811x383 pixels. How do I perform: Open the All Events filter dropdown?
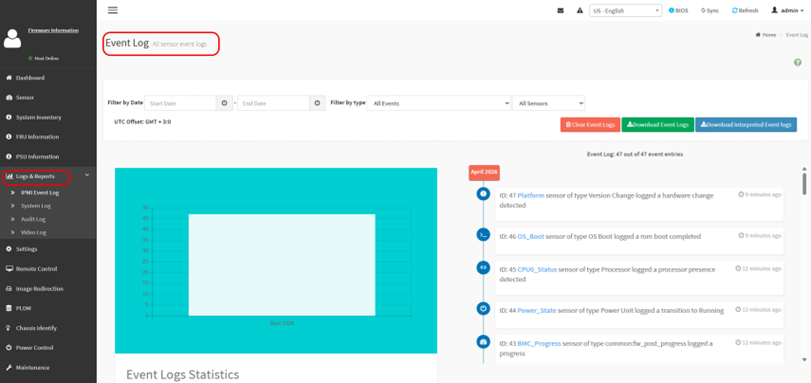(439, 103)
